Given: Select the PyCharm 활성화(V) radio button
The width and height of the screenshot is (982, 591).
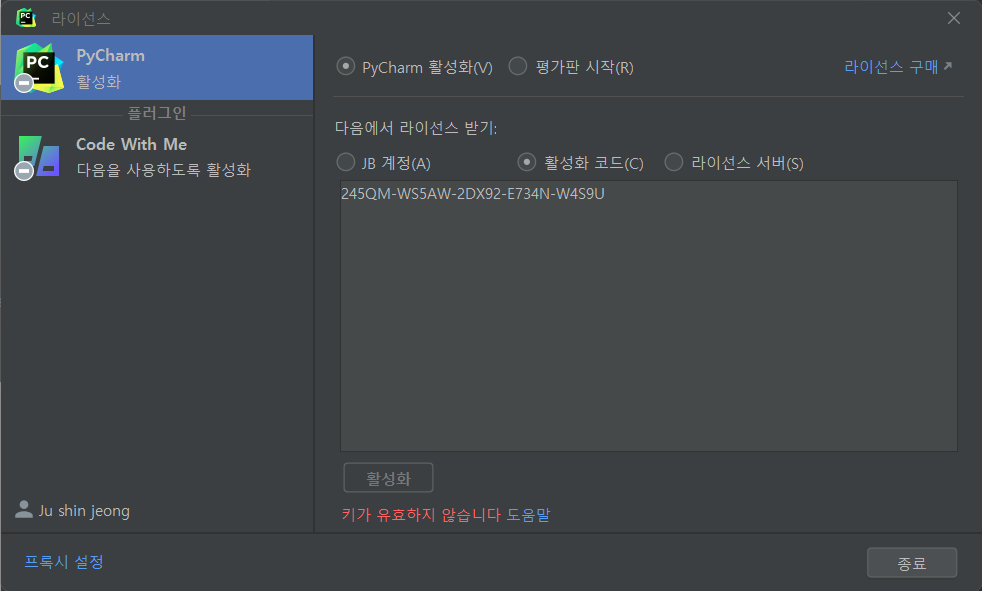Looking at the screenshot, I should click(346, 66).
